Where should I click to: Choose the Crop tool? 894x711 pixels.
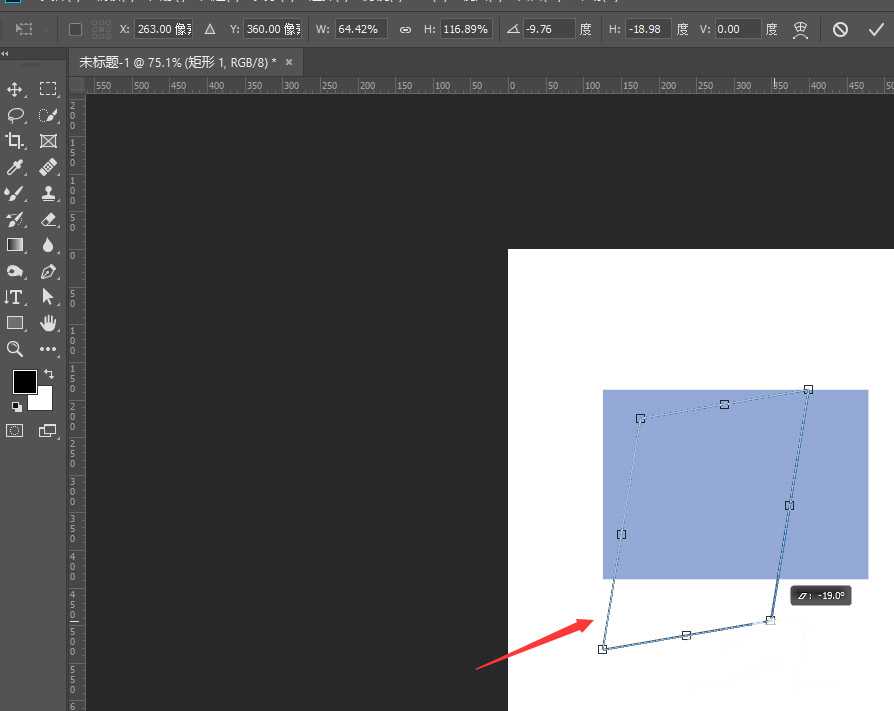tap(15, 141)
